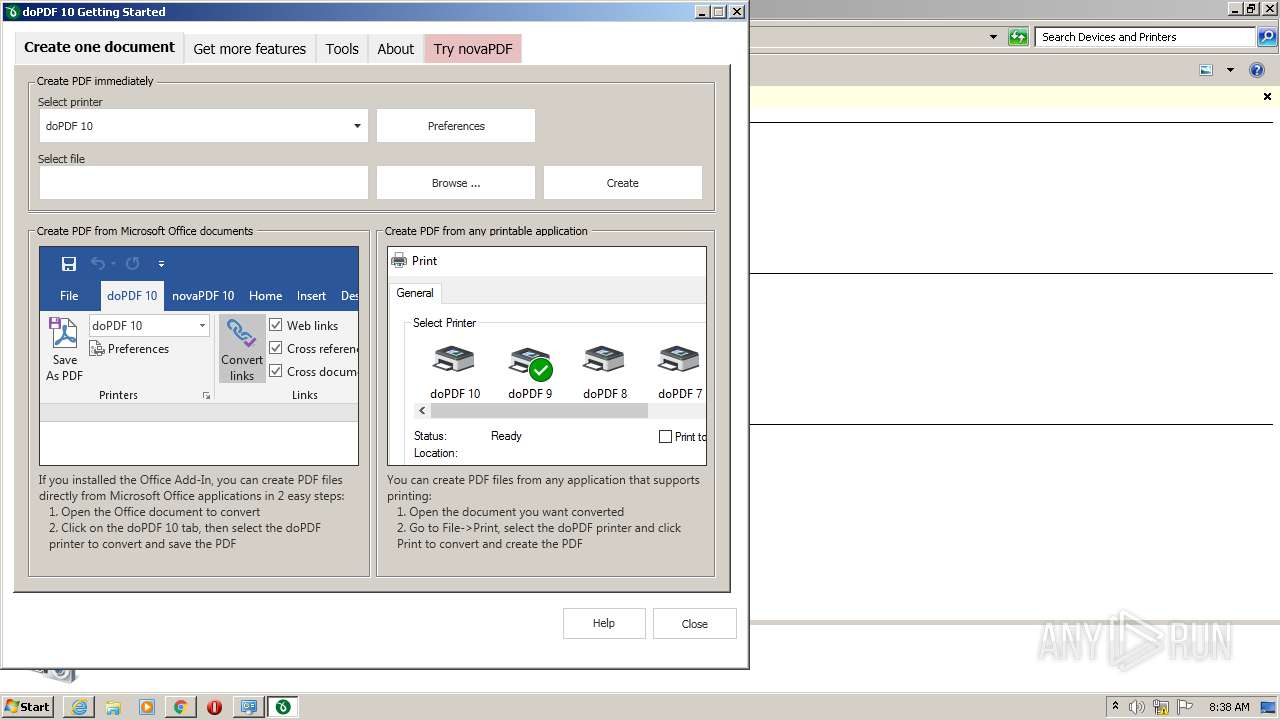Image resolution: width=1280 pixels, height=720 pixels.
Task: Click the redo icon in Office preview
Action: (132, 264)
